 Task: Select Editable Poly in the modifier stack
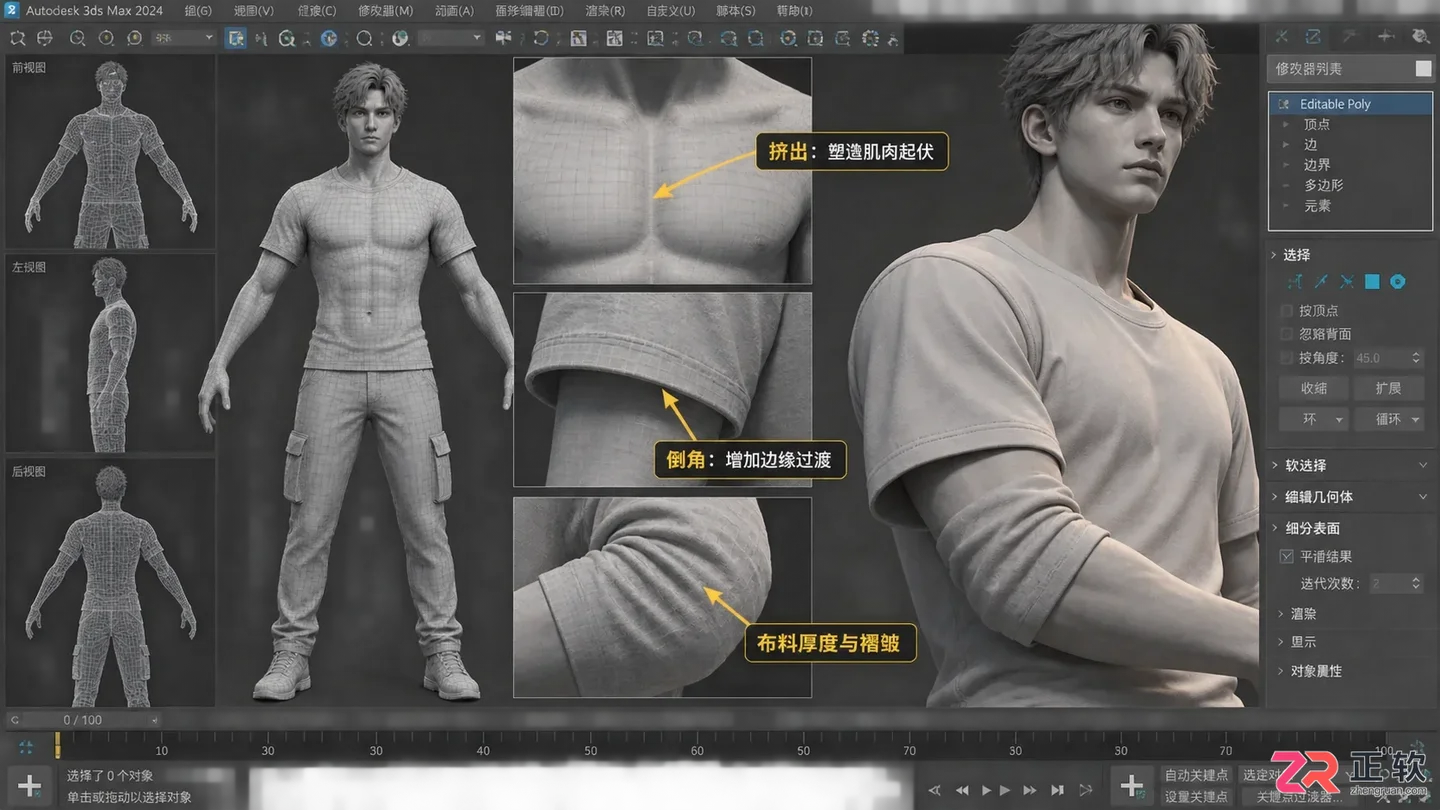1350,104
